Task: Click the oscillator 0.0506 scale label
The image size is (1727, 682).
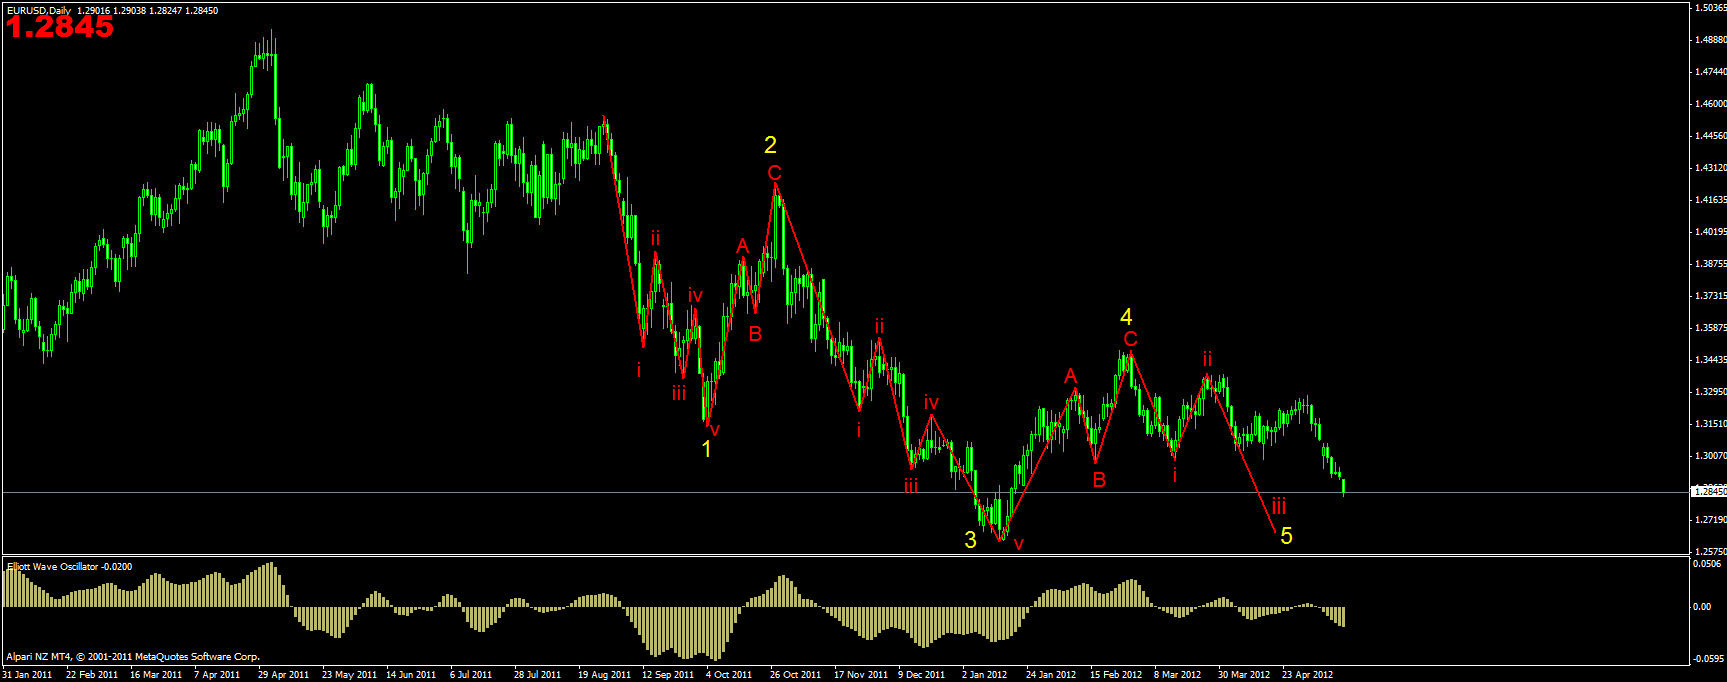Action: point(1707,564)
